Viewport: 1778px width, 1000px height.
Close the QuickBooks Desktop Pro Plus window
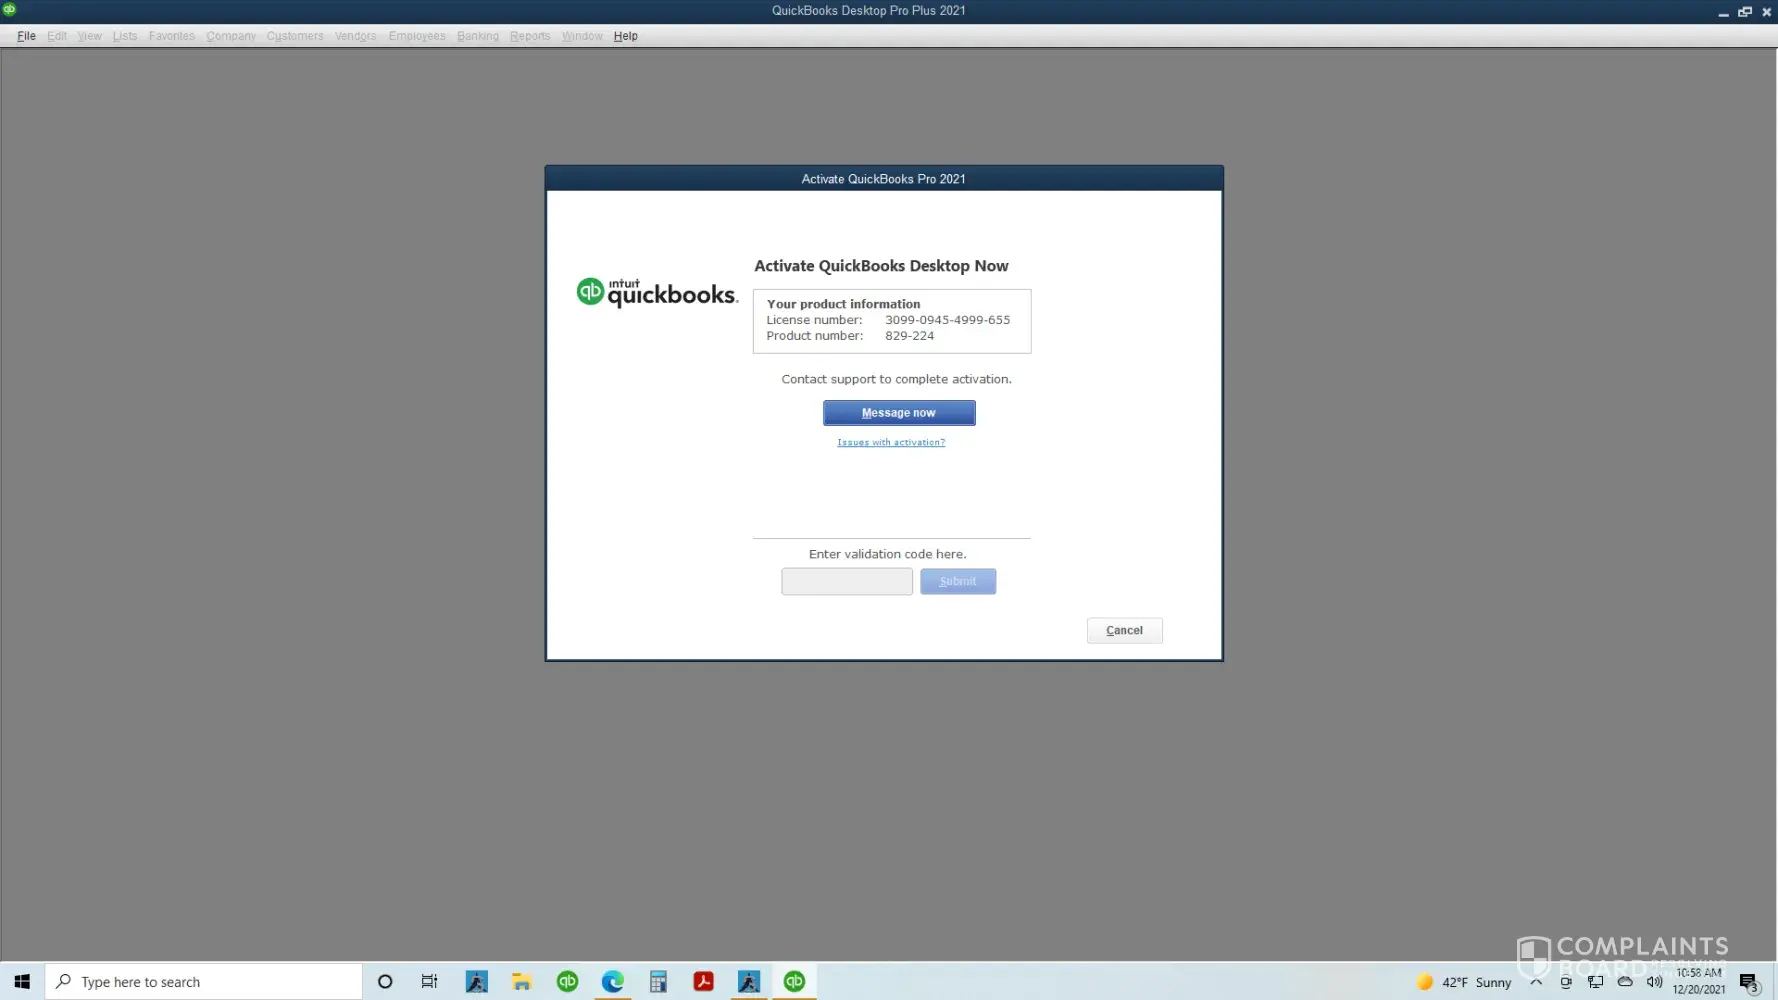[1767, 12]
